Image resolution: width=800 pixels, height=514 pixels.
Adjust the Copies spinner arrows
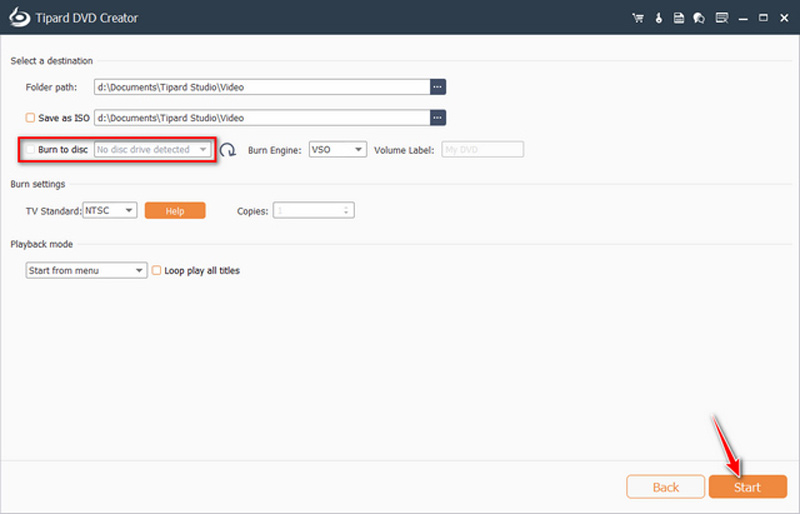tap(346, 210)
